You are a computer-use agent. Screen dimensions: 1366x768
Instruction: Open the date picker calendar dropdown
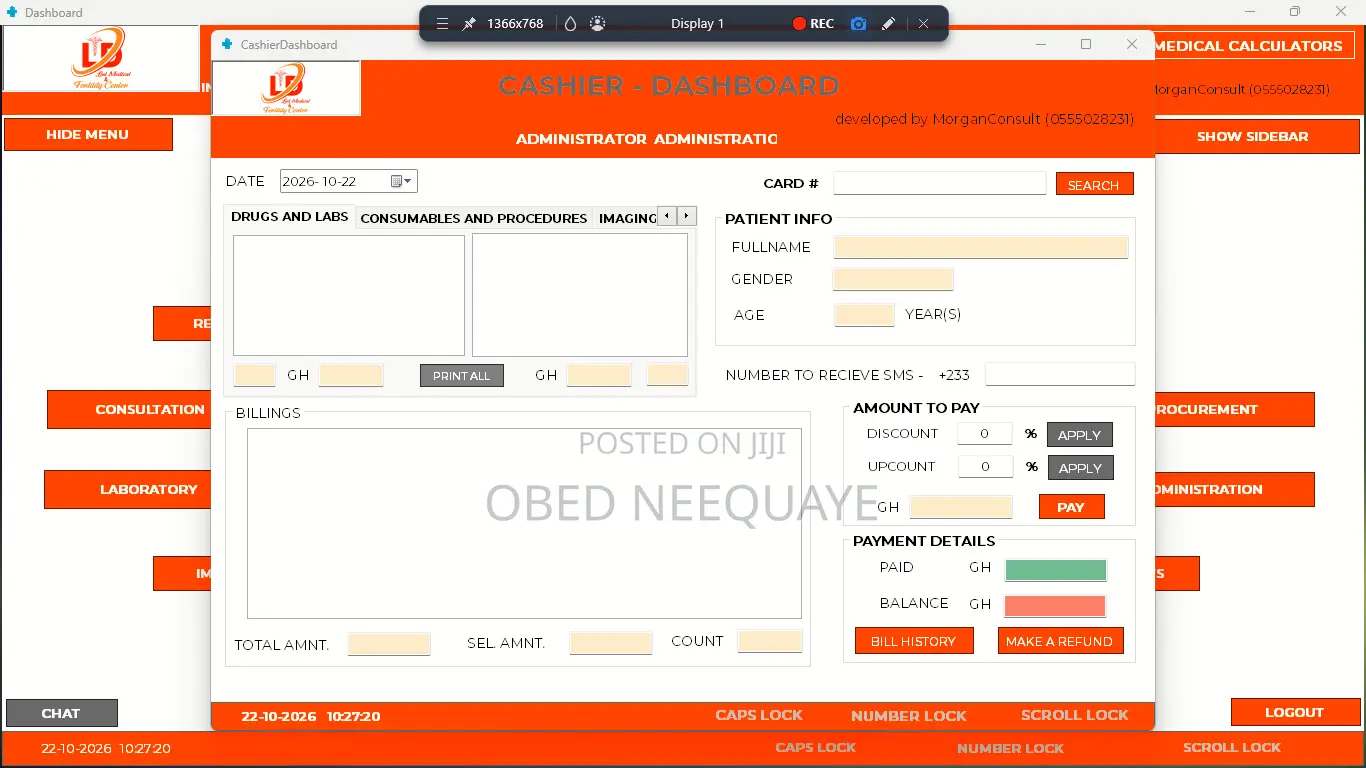[402, 181]
